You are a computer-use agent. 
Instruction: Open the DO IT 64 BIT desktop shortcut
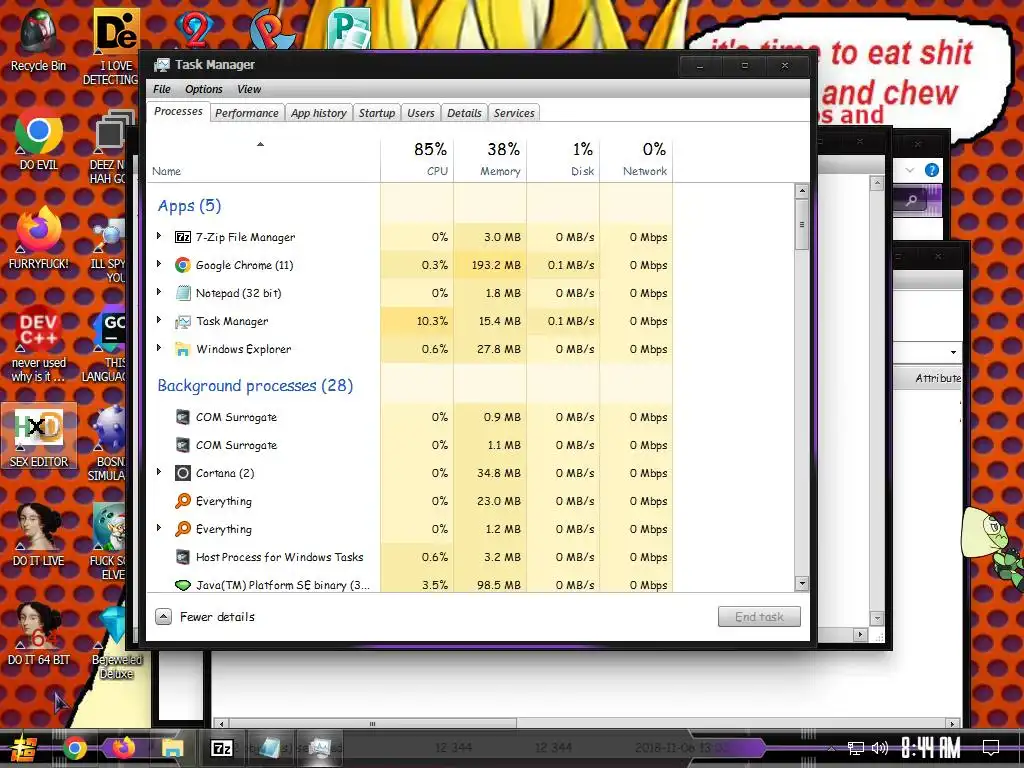click(38, 633)
